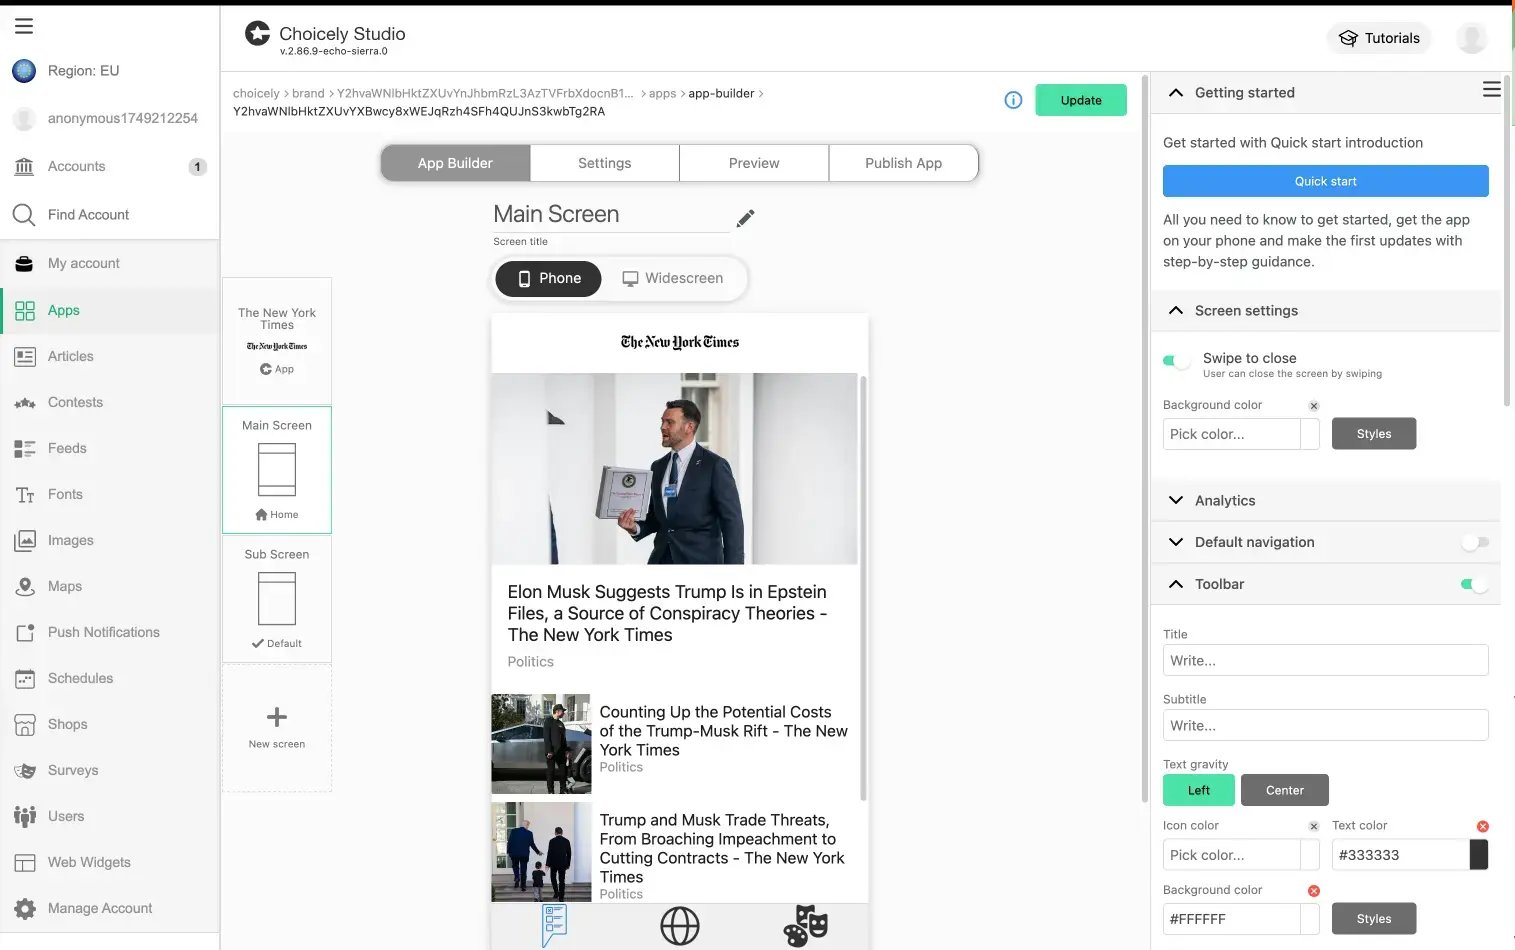Open My account

coord(109,263)
